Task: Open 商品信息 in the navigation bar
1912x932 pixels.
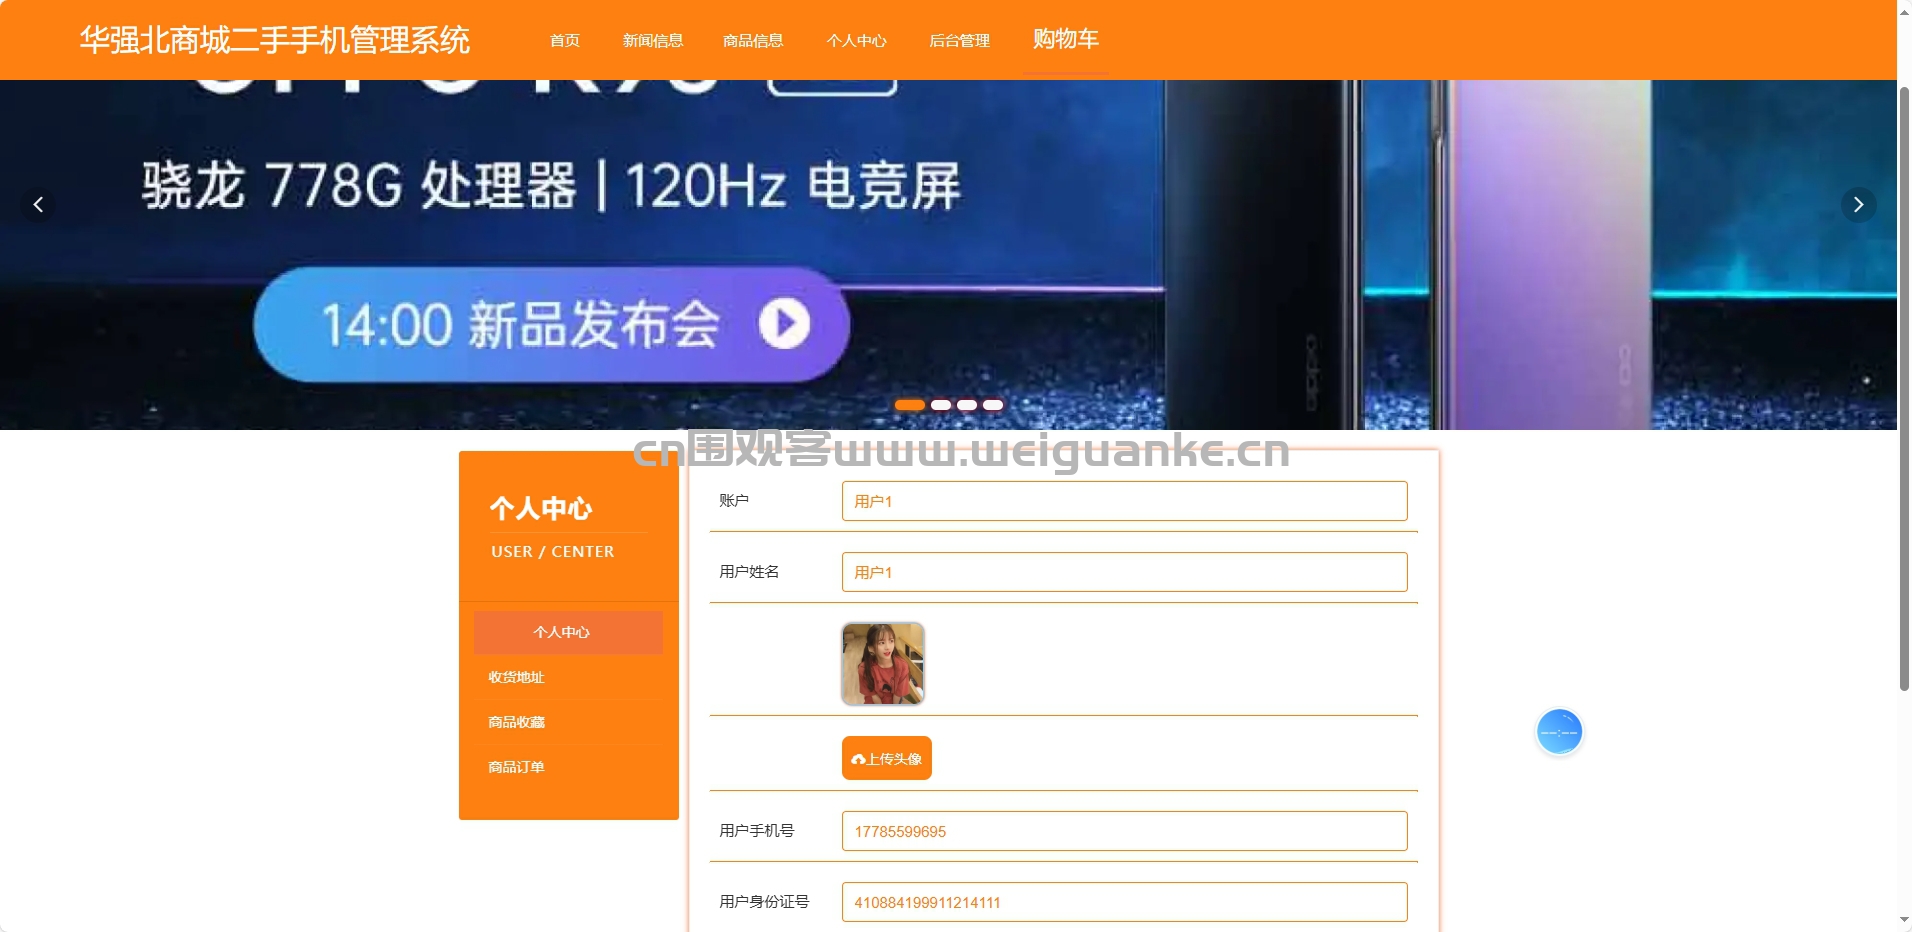Action: (x=753, y=40)
